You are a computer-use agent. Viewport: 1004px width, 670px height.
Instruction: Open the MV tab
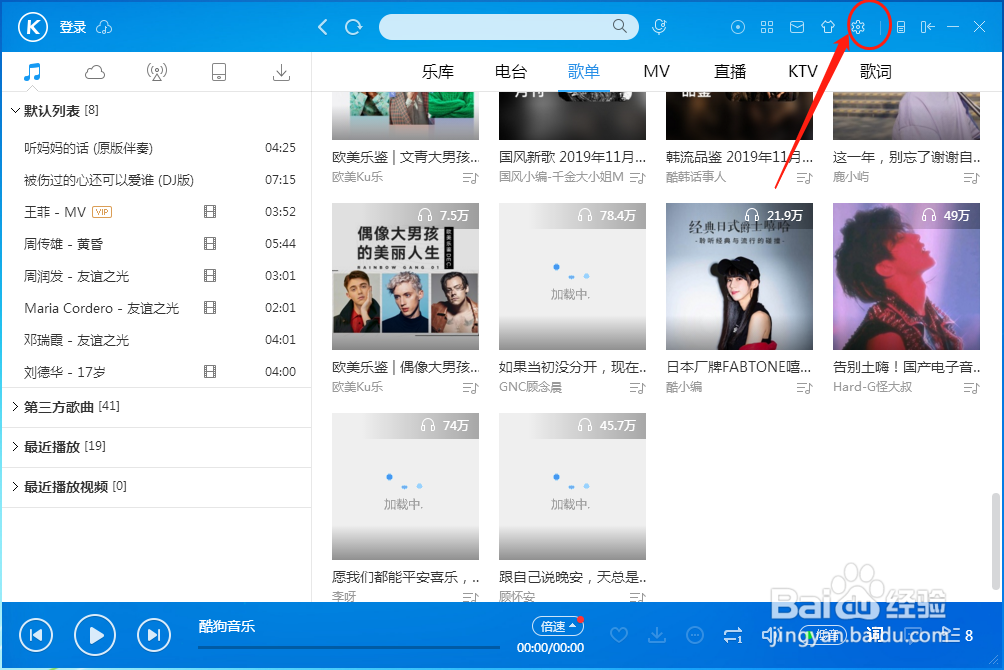656,71
